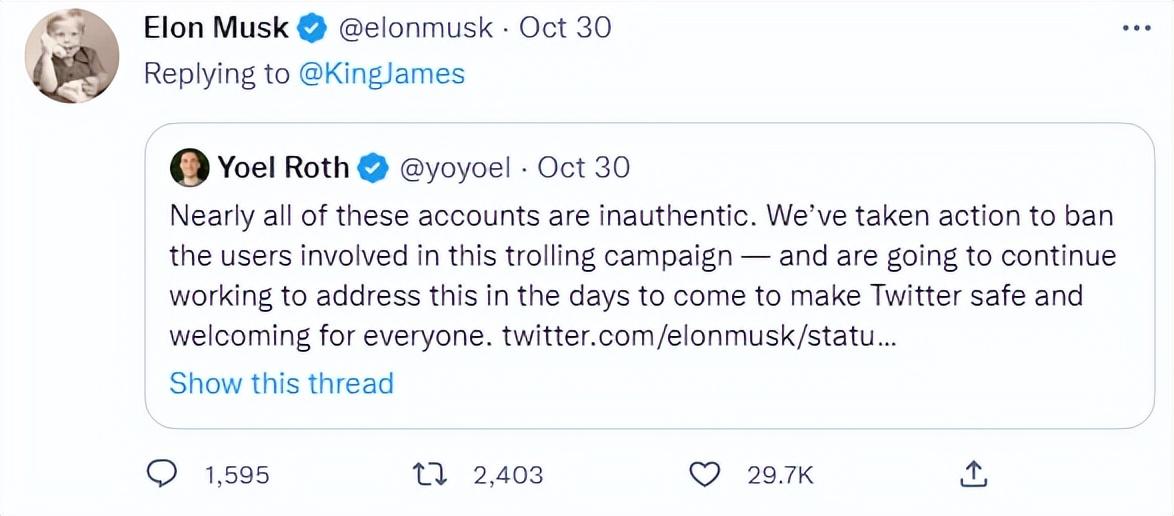
Task: Open Yoel Roth's small avatar
Action: 189,168
